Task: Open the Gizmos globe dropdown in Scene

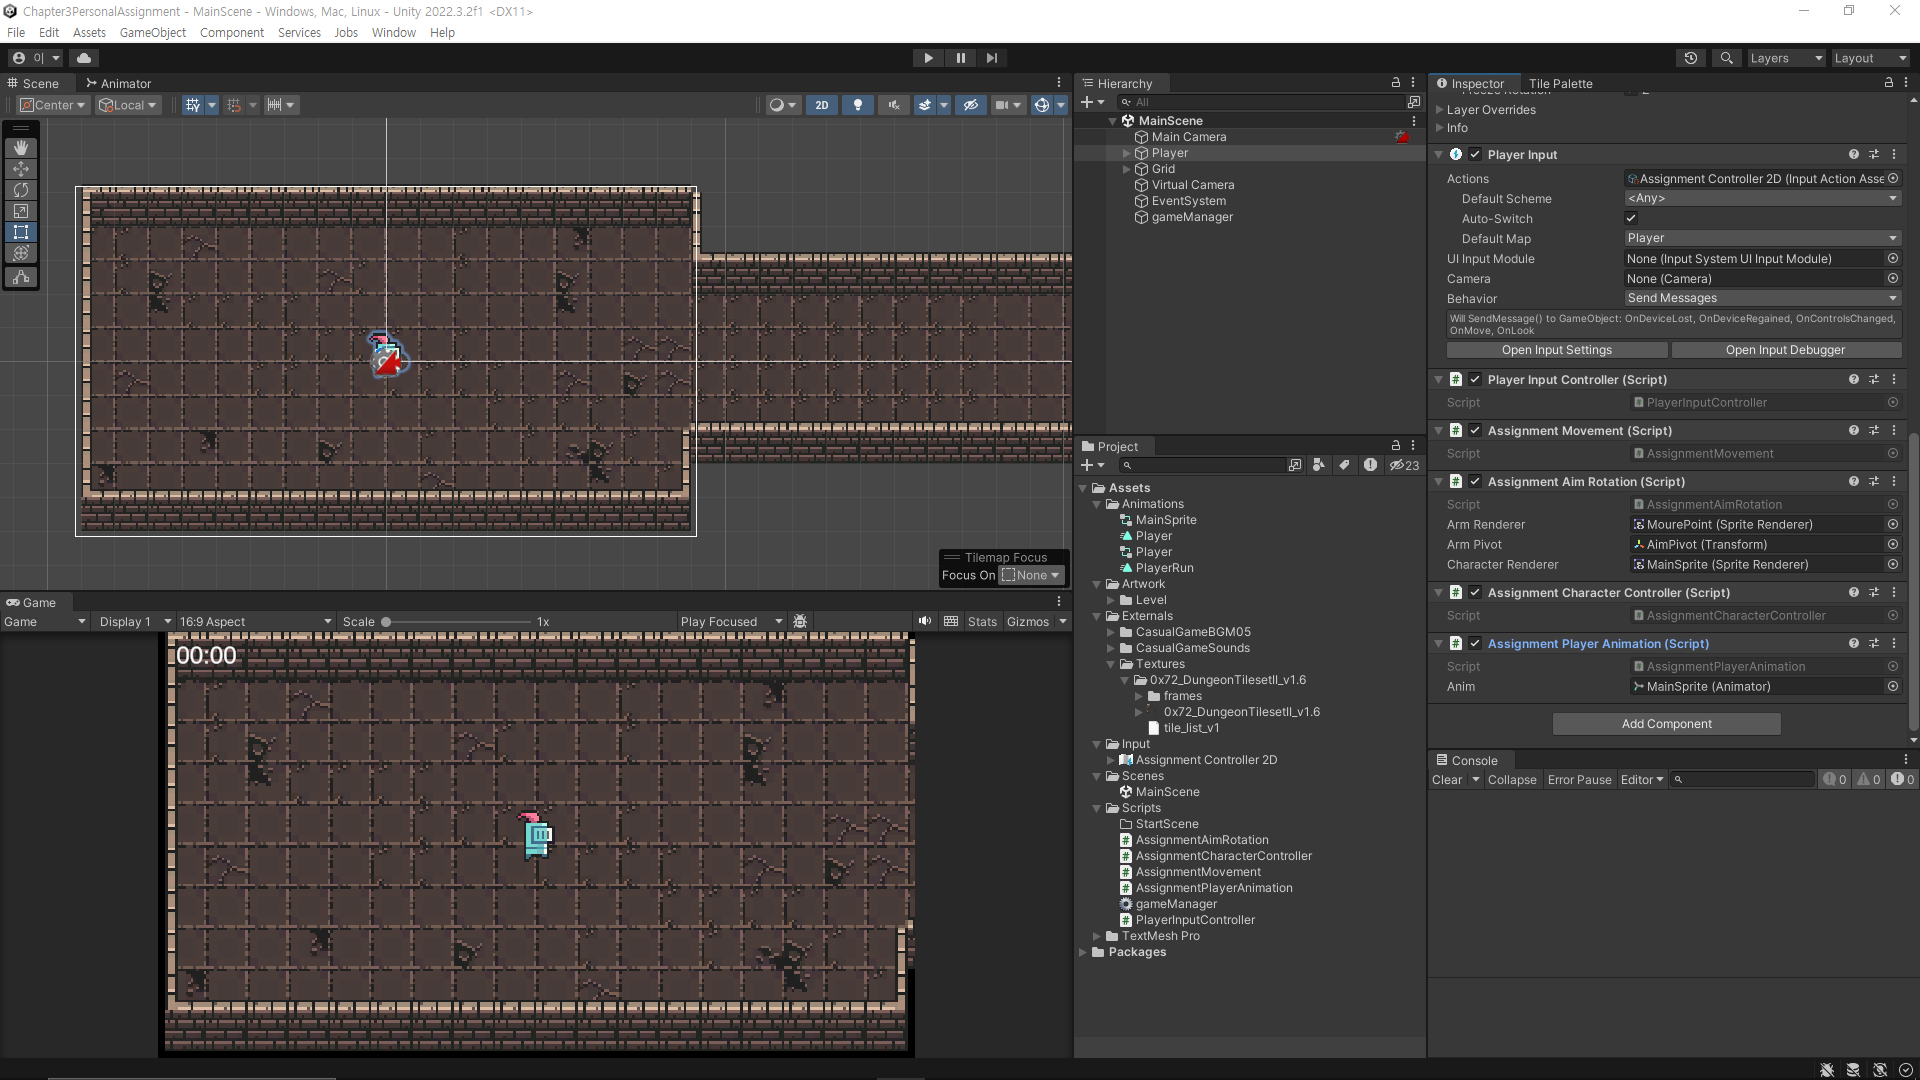Action: 1061,105
